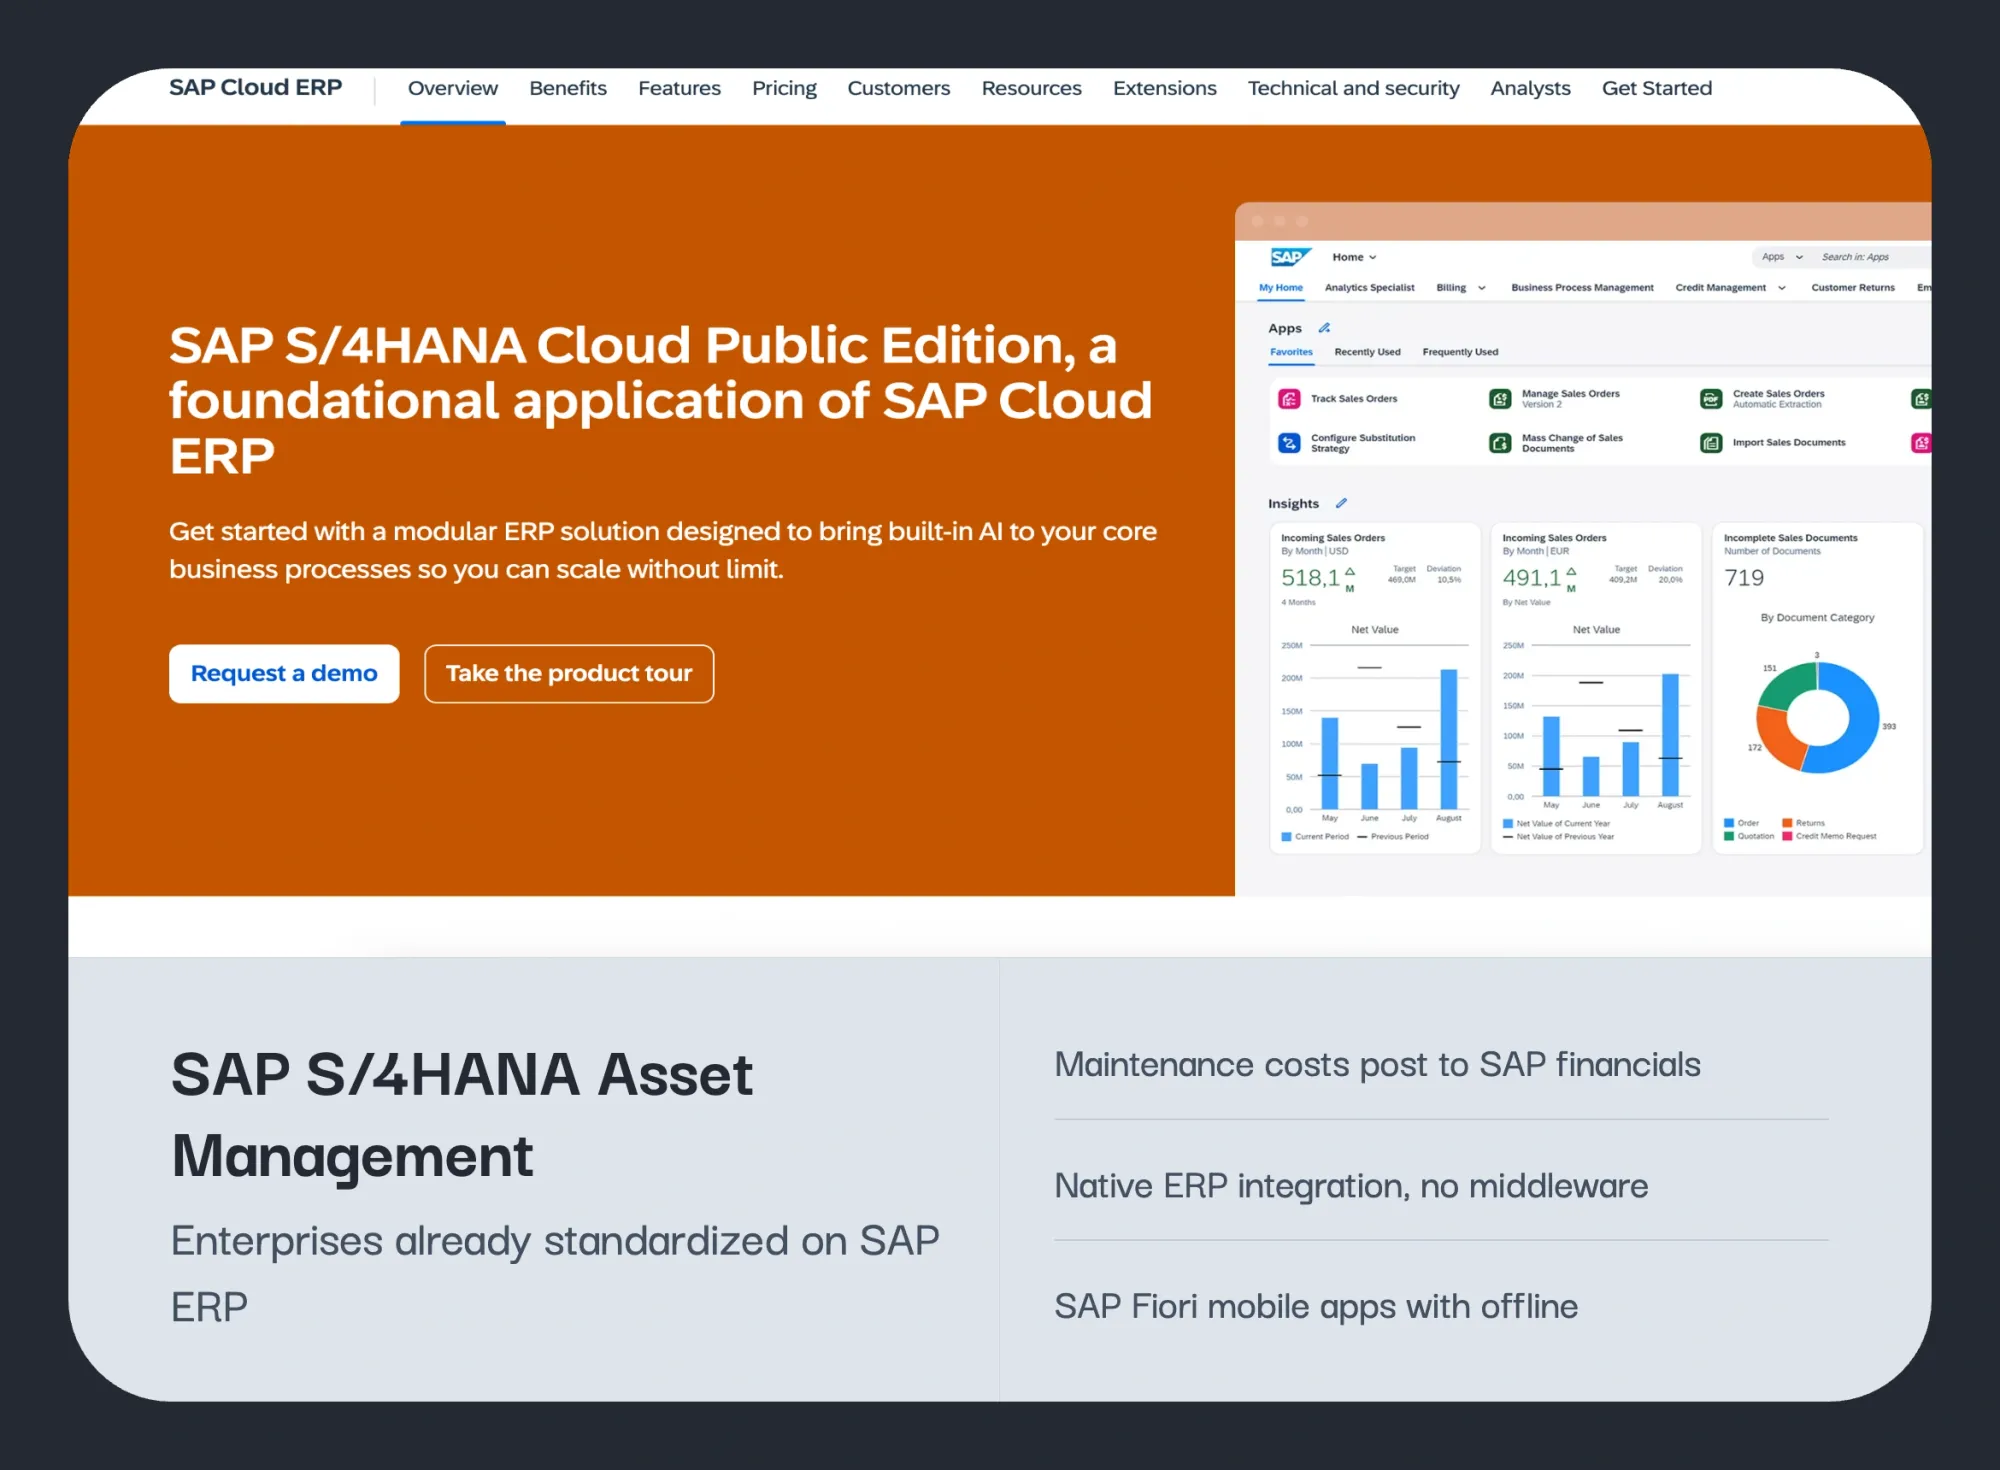This screenshot has width=2000, height=1470.
Task: Click the Take the product tour button
Action: (569, 674)
